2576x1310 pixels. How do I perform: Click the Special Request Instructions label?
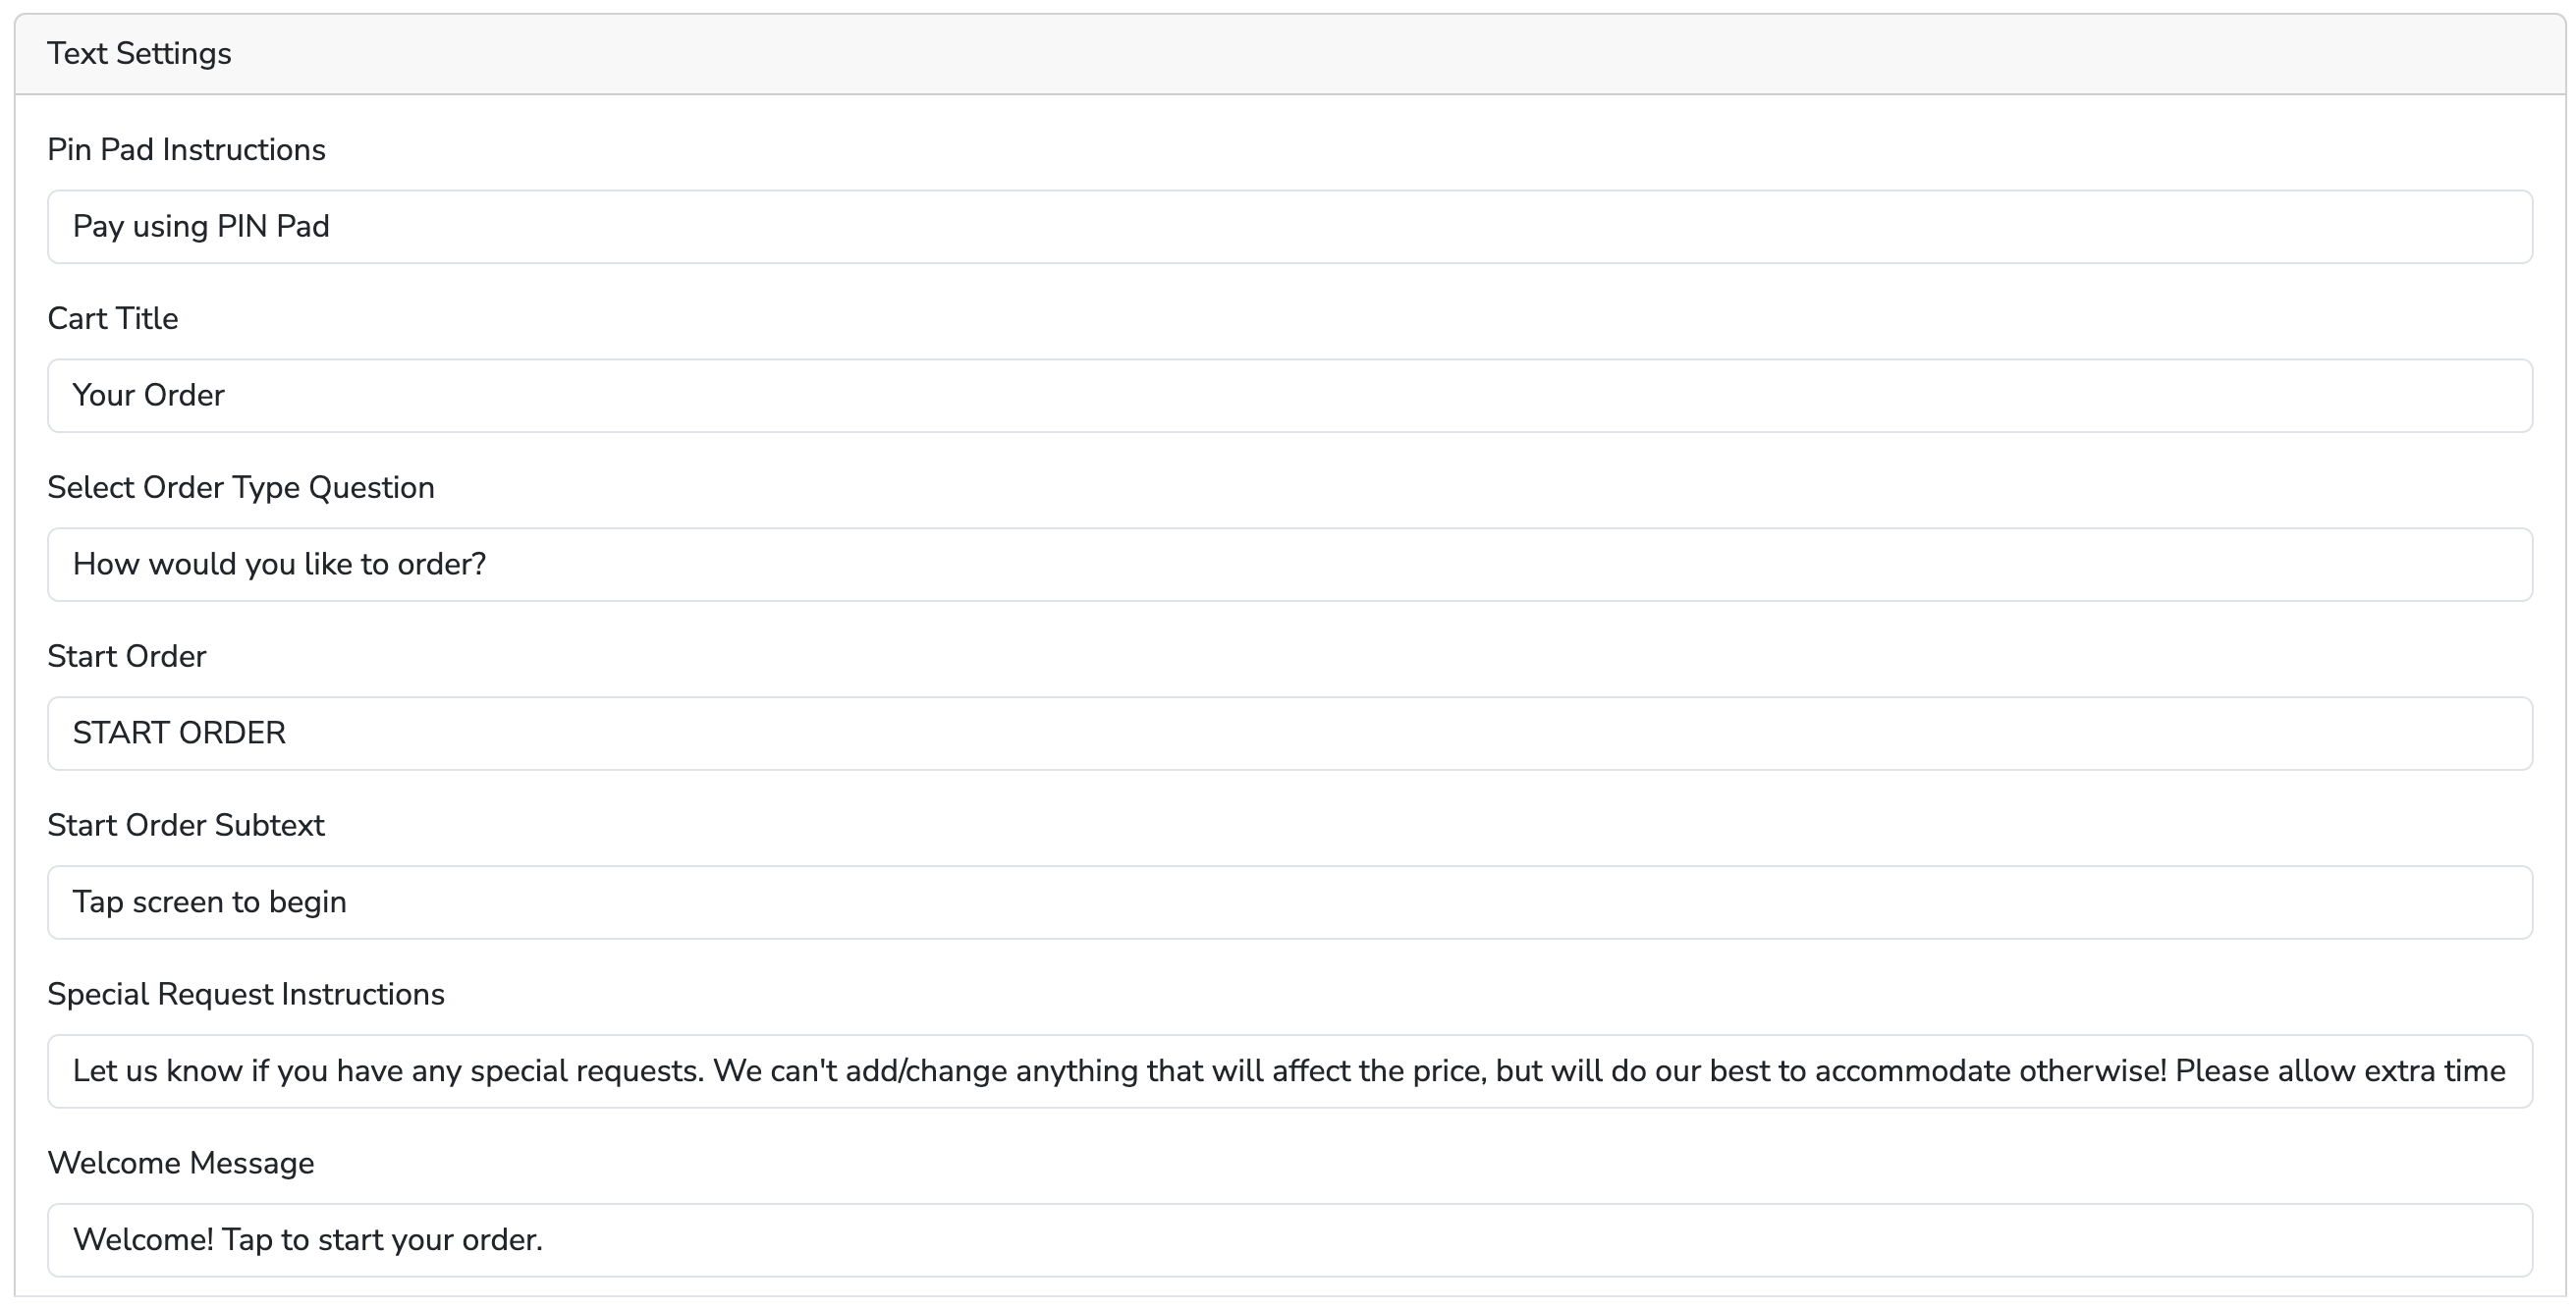click(x=245, y=995)
